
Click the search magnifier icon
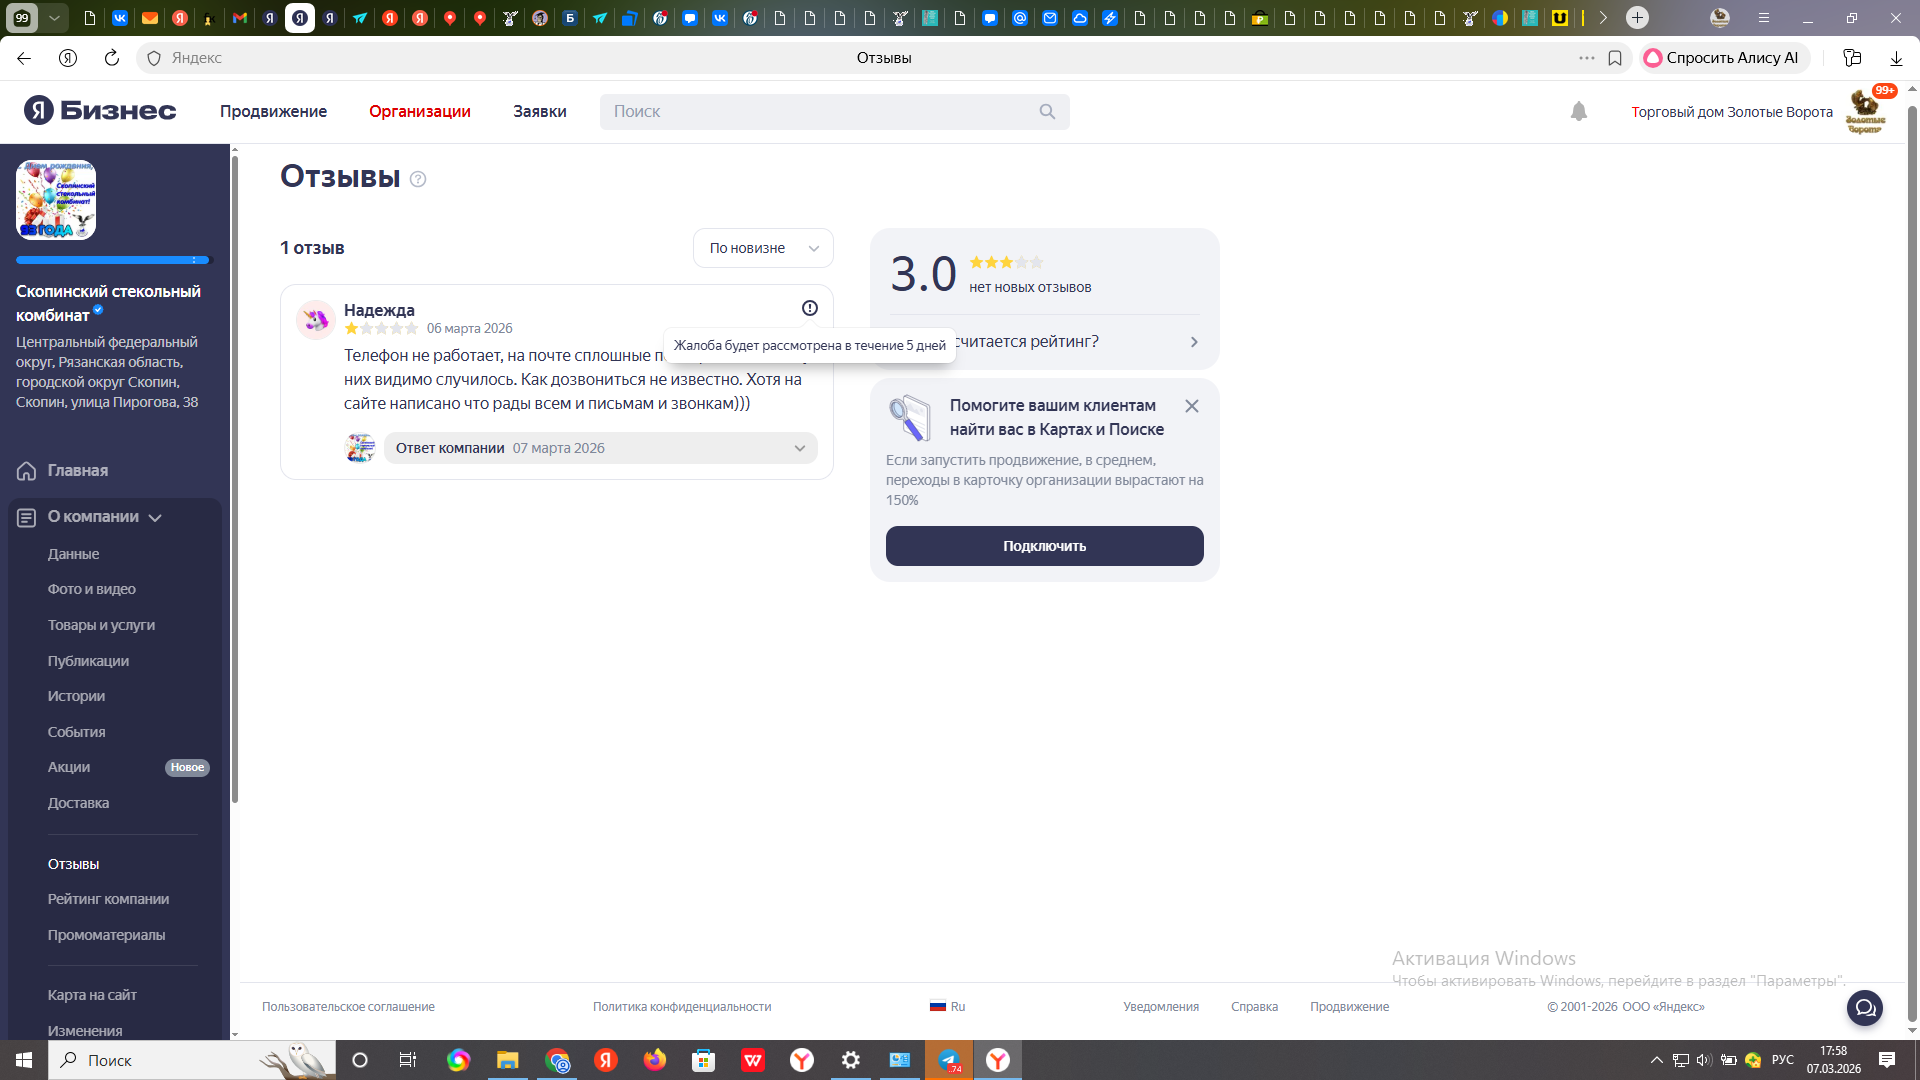(x=1046, y=112)
